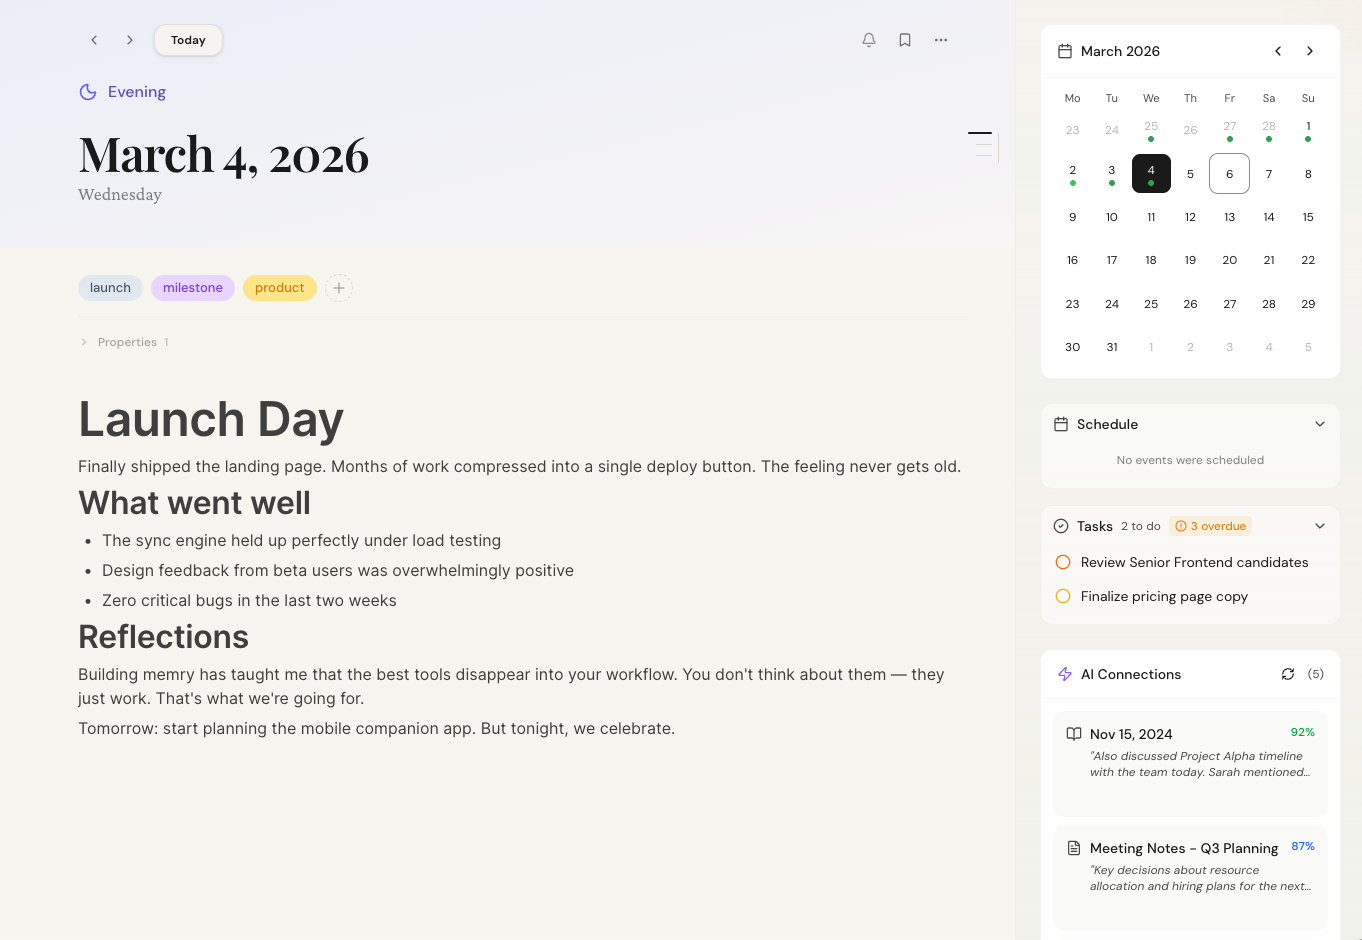
Task: Check off Finalize pricing page copy
Action: (1063, 596)
